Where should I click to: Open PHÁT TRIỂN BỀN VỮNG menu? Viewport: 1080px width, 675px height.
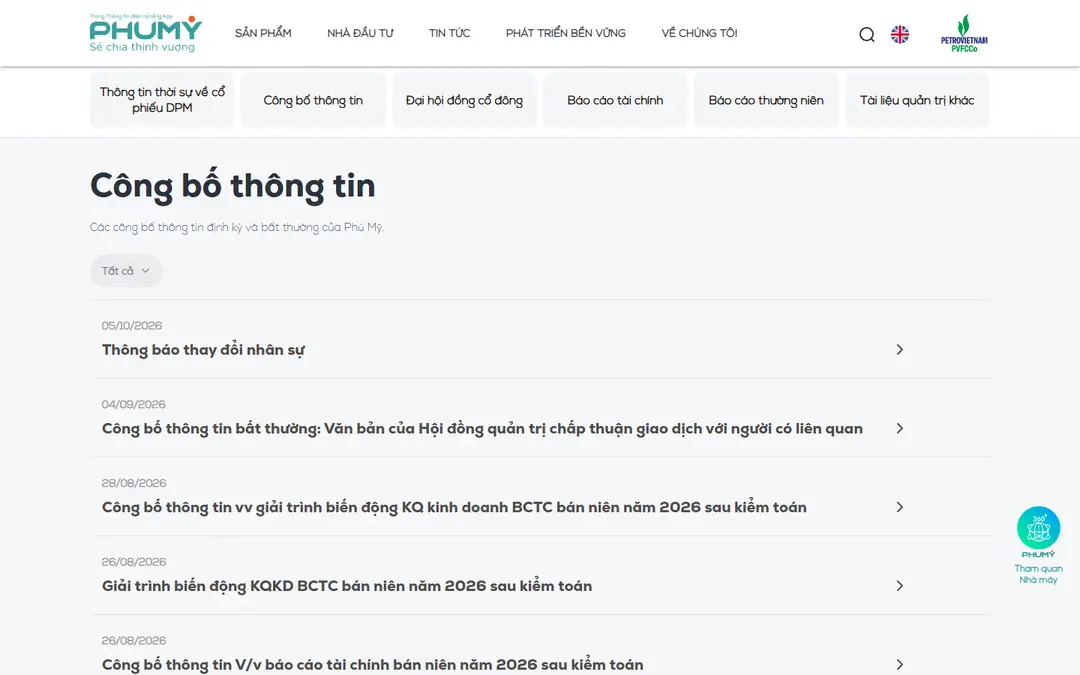tap(565, 33)
